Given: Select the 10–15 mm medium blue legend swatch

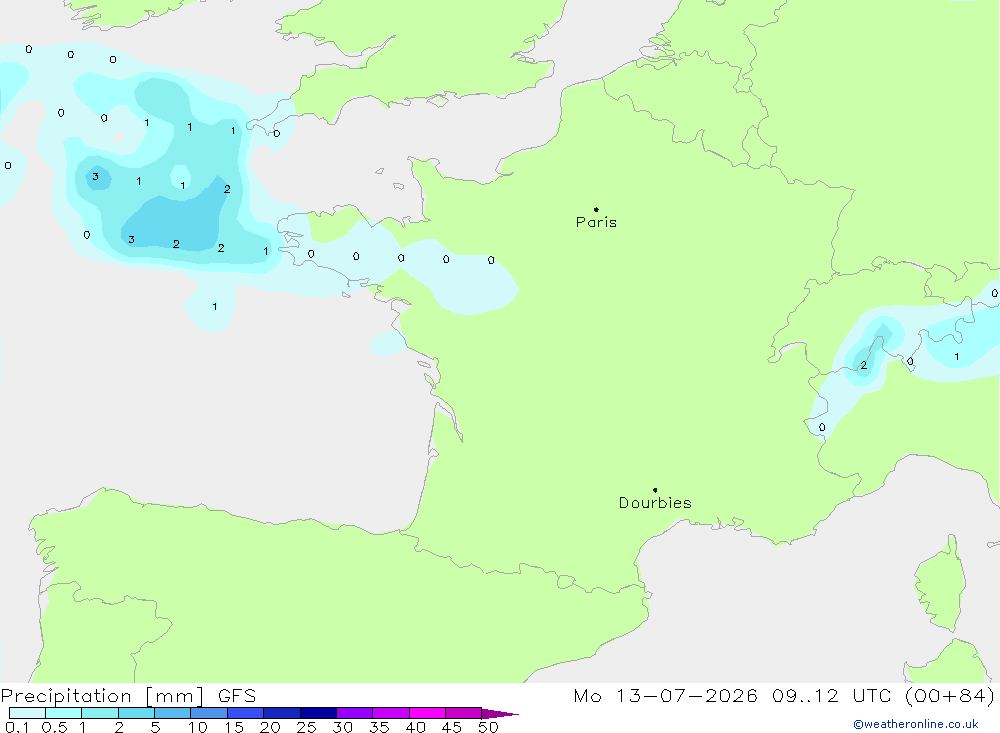Looking at the screenshot, I should 209,713.
